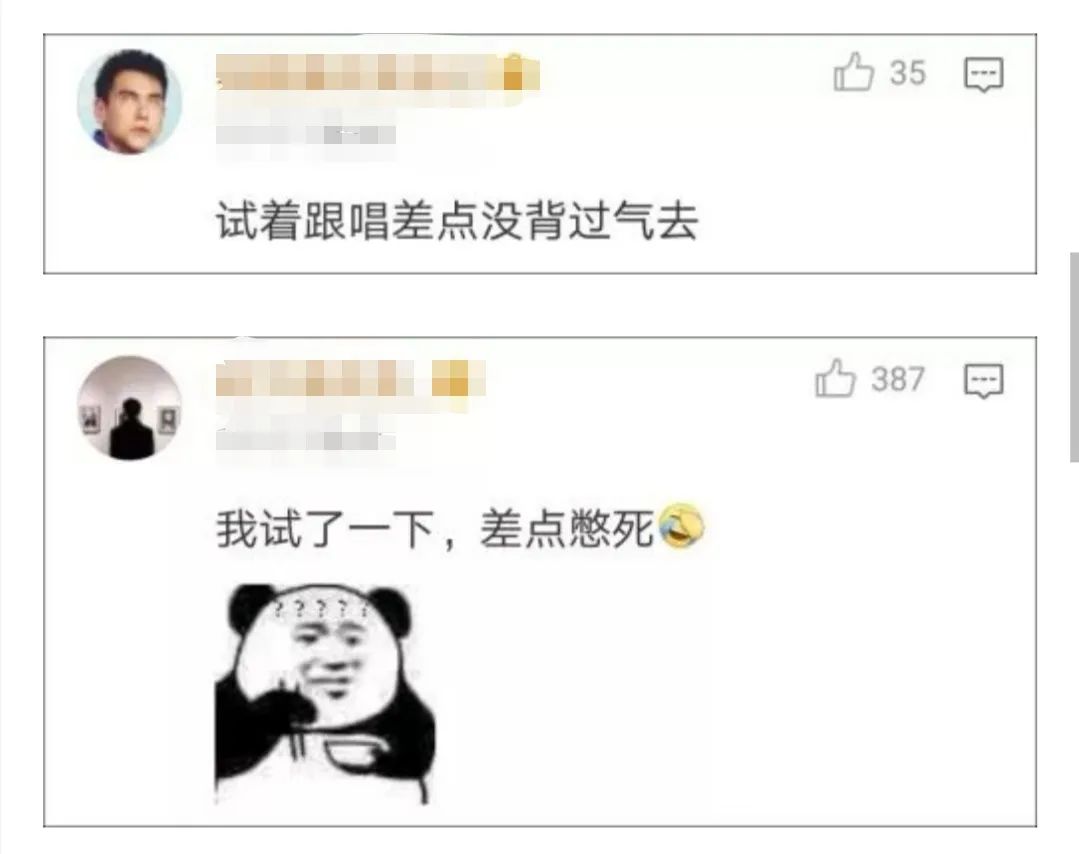Viewport: 1079px width, 854px height.
Task: Open replies for the 387-likes comment
Action: 983,381
